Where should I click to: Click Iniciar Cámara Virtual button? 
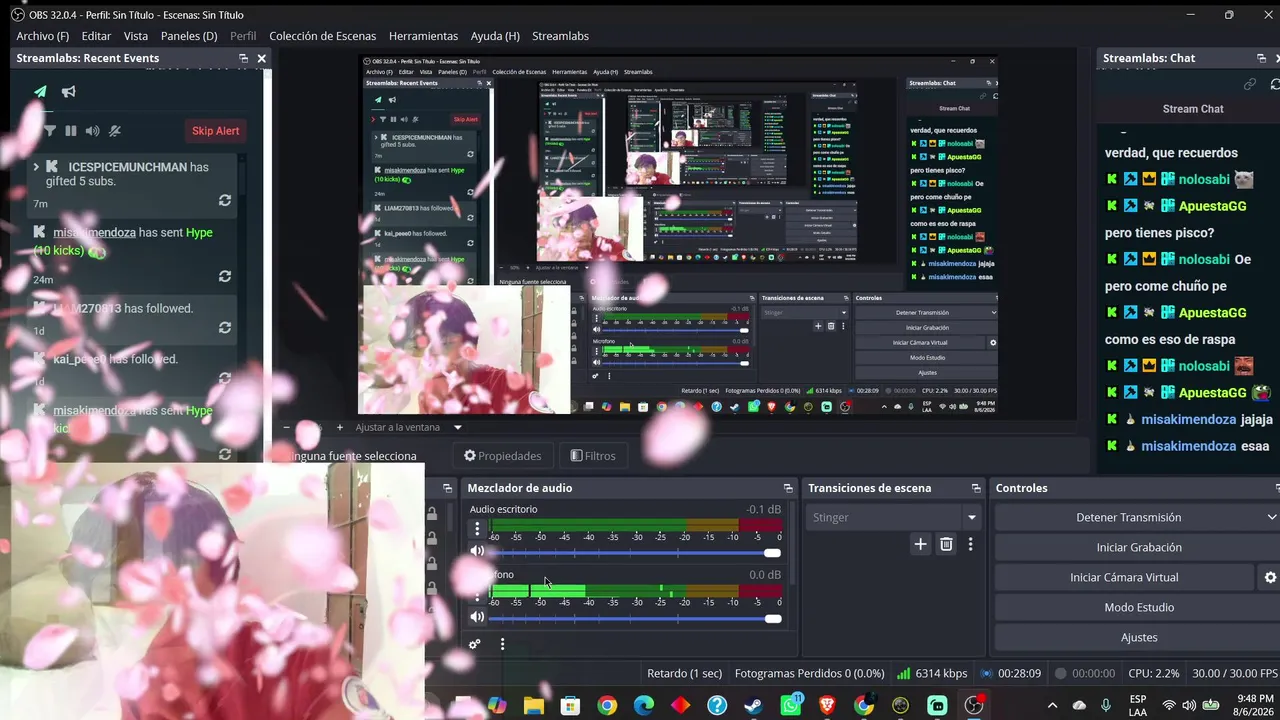pos(1124,577)
